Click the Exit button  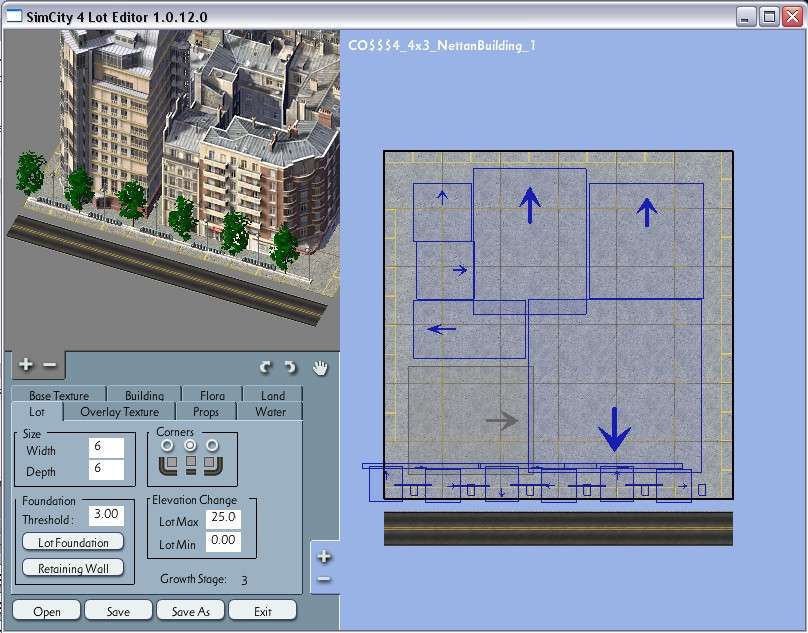tap(262, 611)
